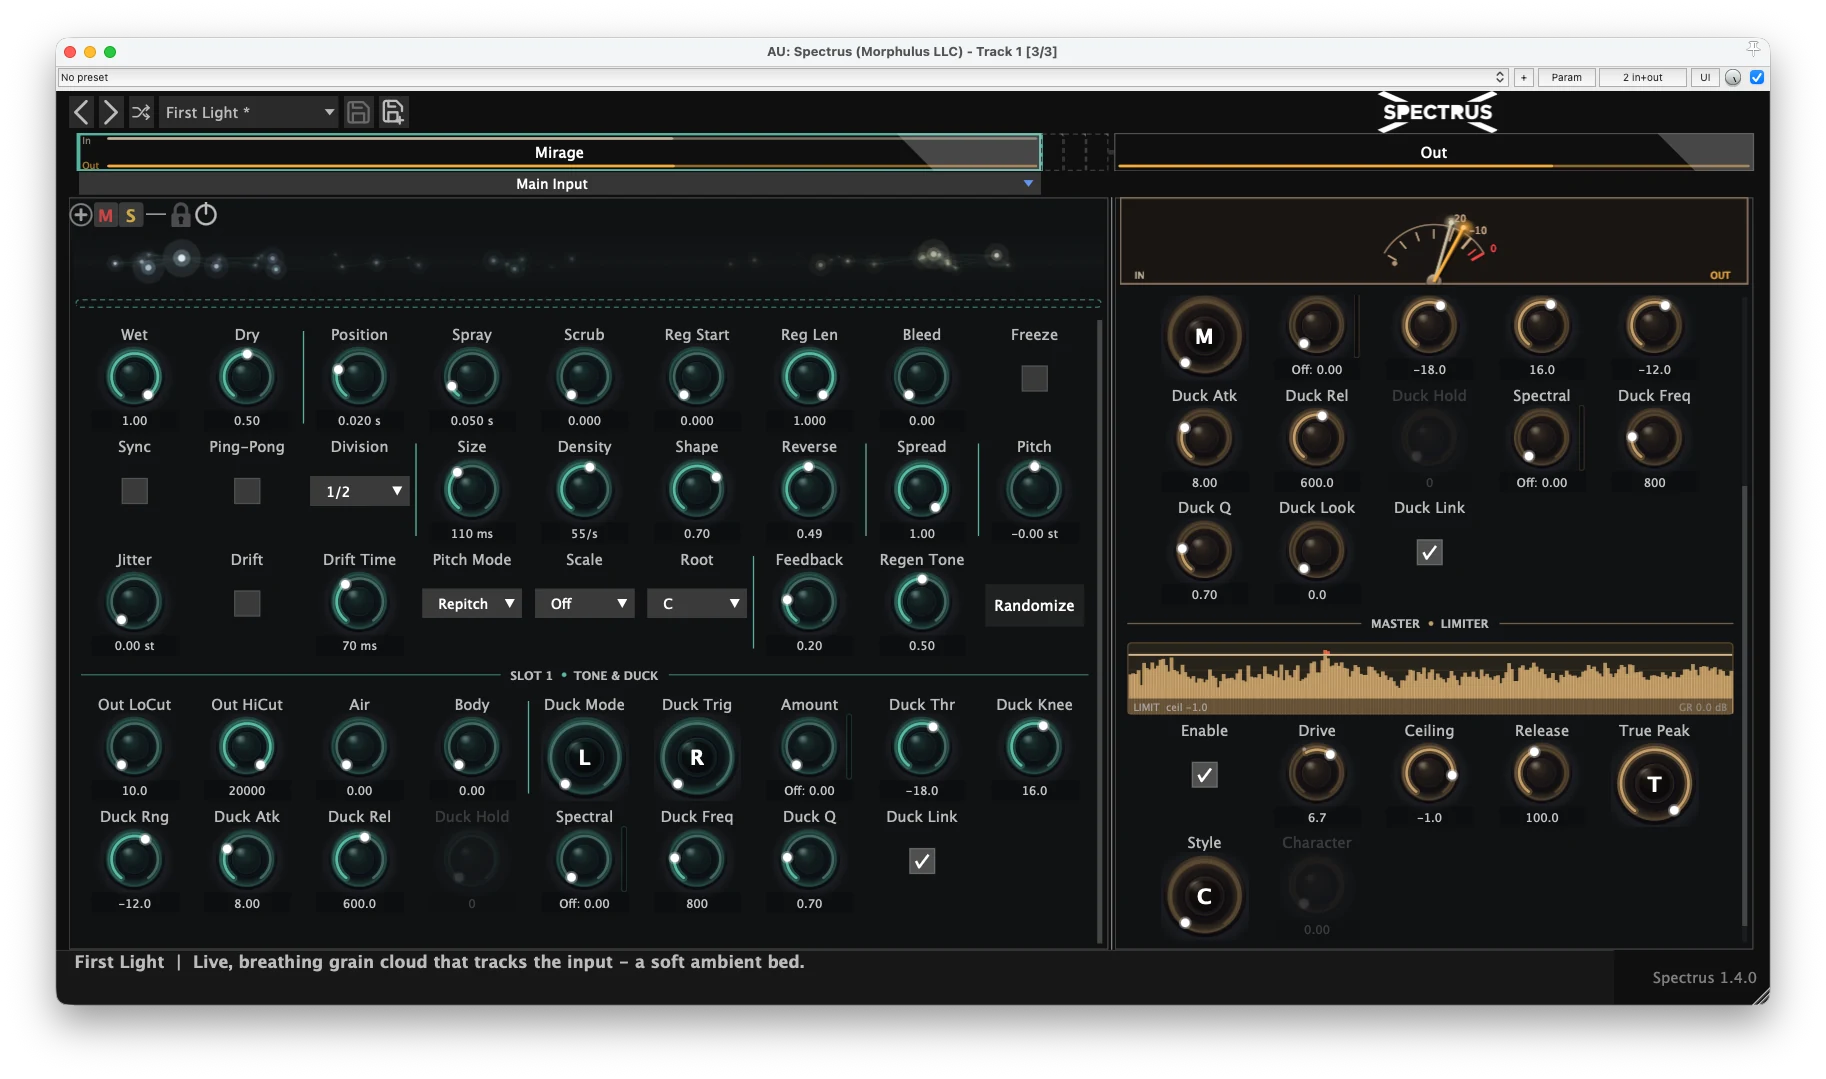Click the Position value 0.020 s
Image resolution: width=1826 pixels, height=1079 pixels.
359,421
